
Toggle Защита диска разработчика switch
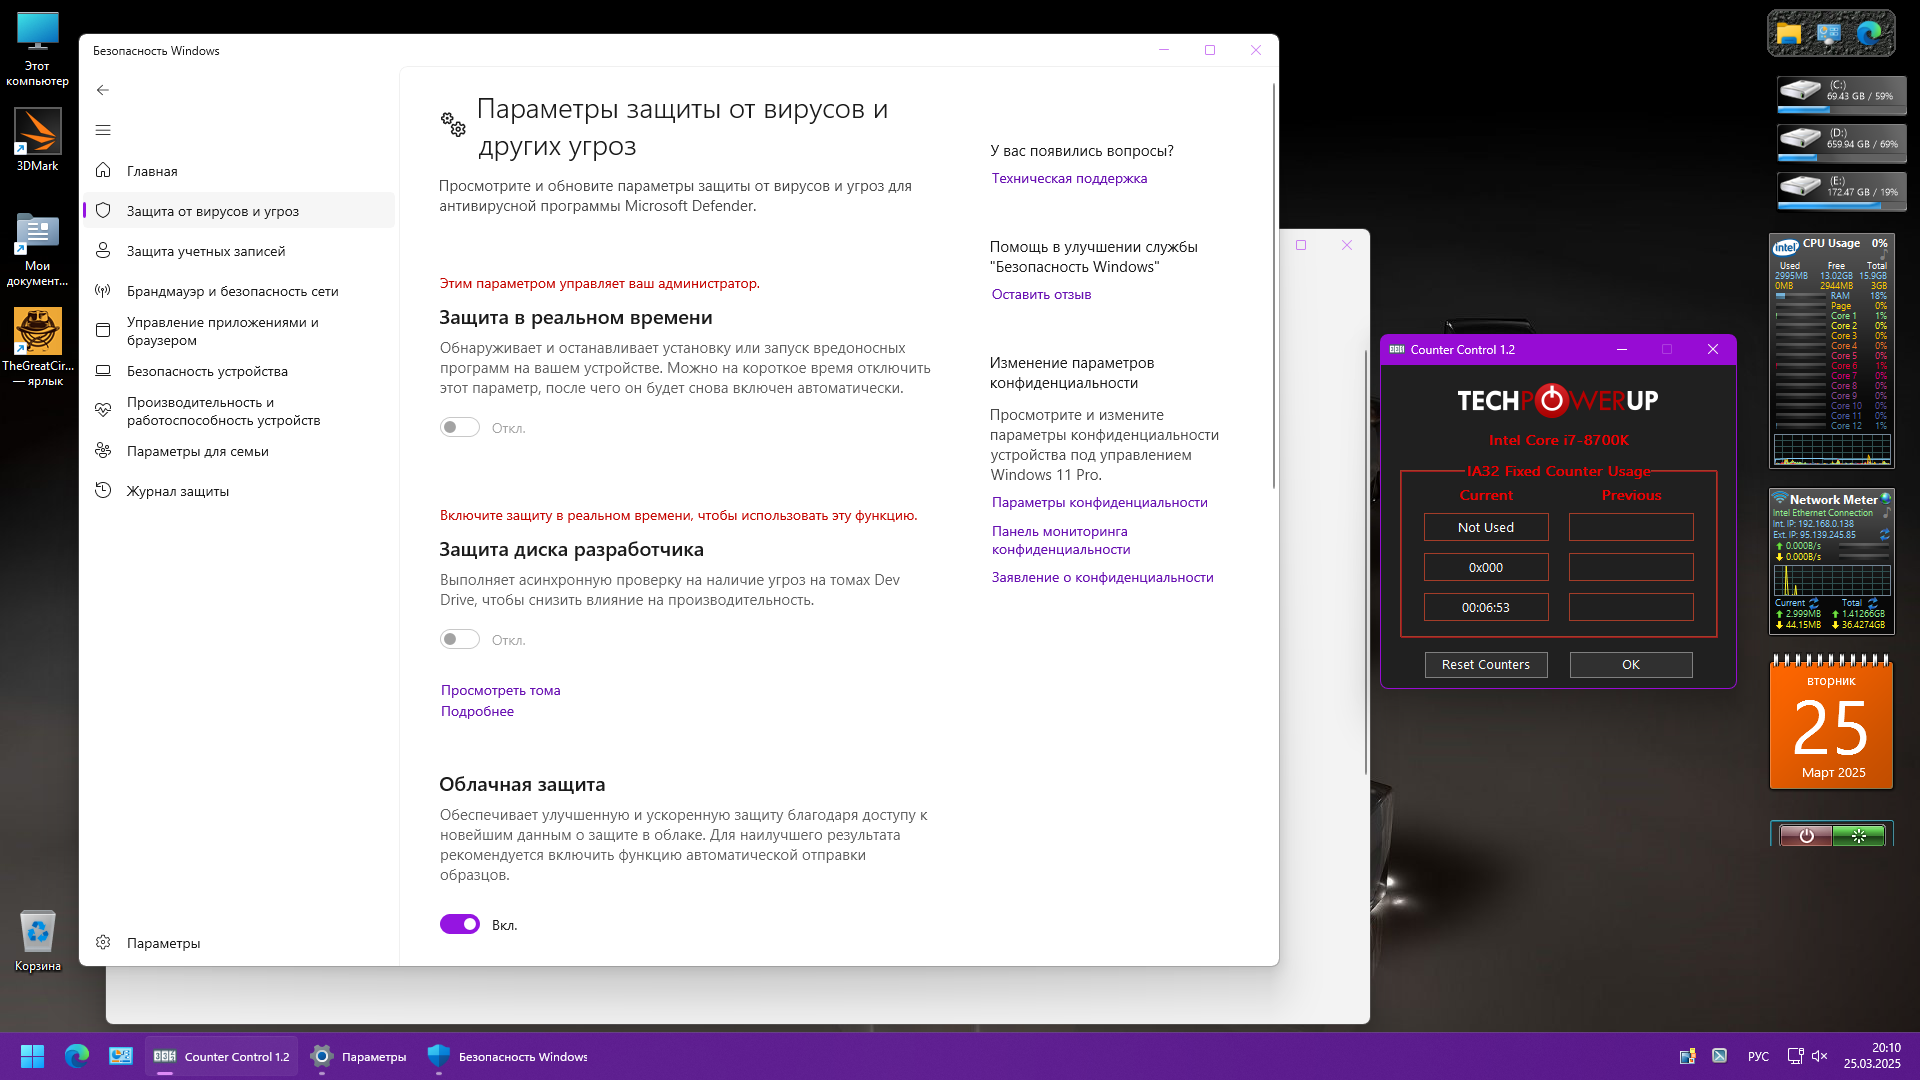click(x=460, y=640)
